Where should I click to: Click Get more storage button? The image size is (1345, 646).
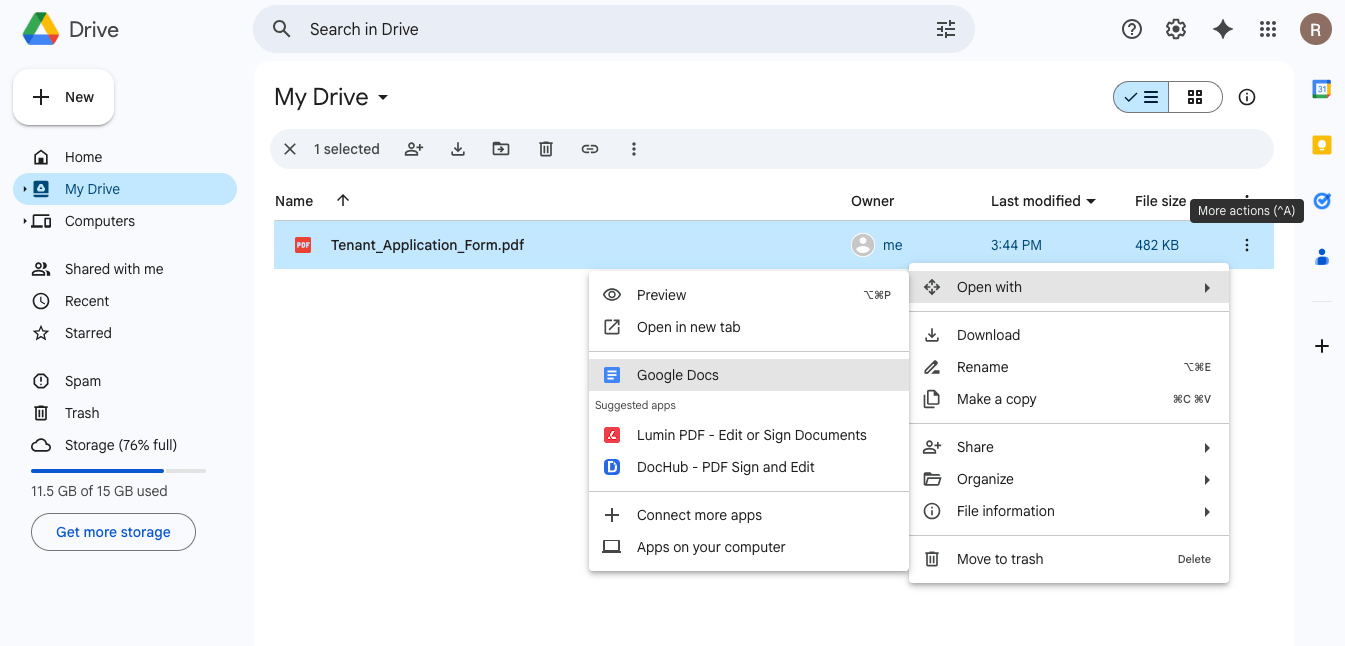[113, 532]
